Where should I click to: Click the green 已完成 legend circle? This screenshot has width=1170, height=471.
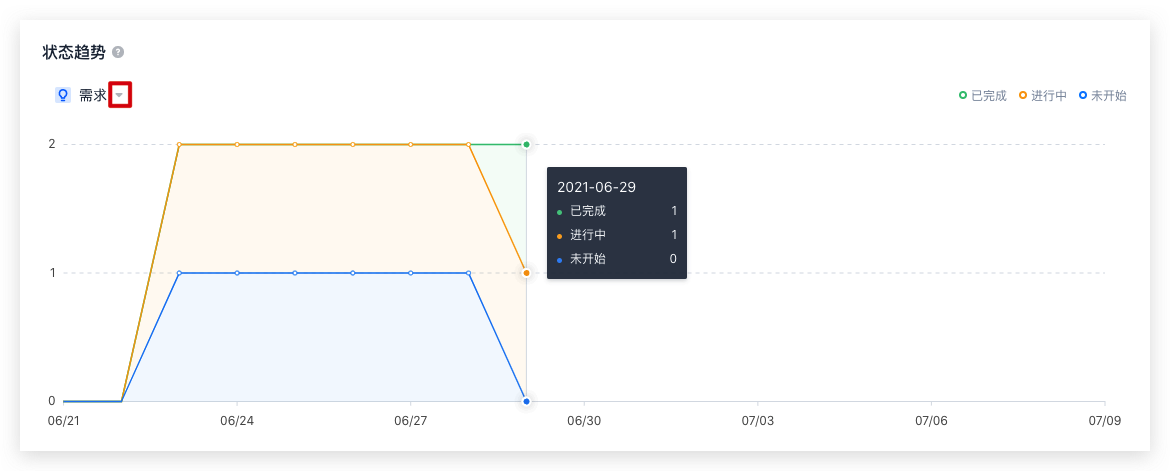[963, 95]
